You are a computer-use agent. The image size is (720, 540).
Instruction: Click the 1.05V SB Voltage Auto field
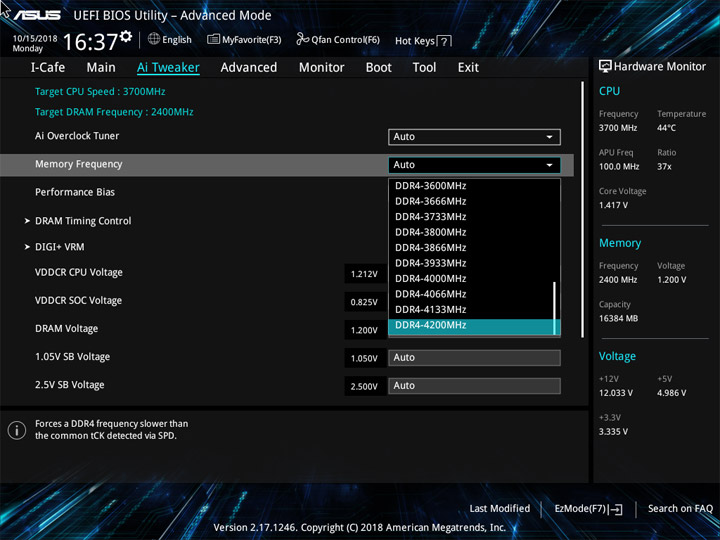point(474,358)
